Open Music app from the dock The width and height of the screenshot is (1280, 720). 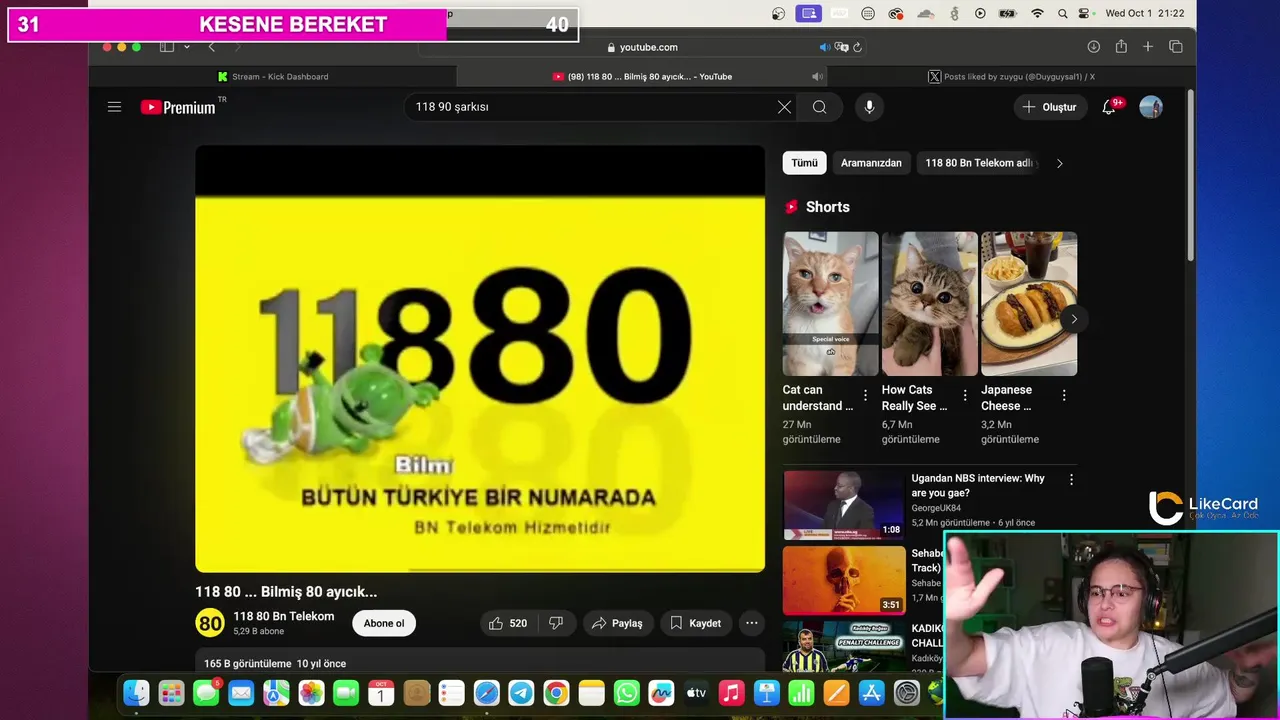731,693
